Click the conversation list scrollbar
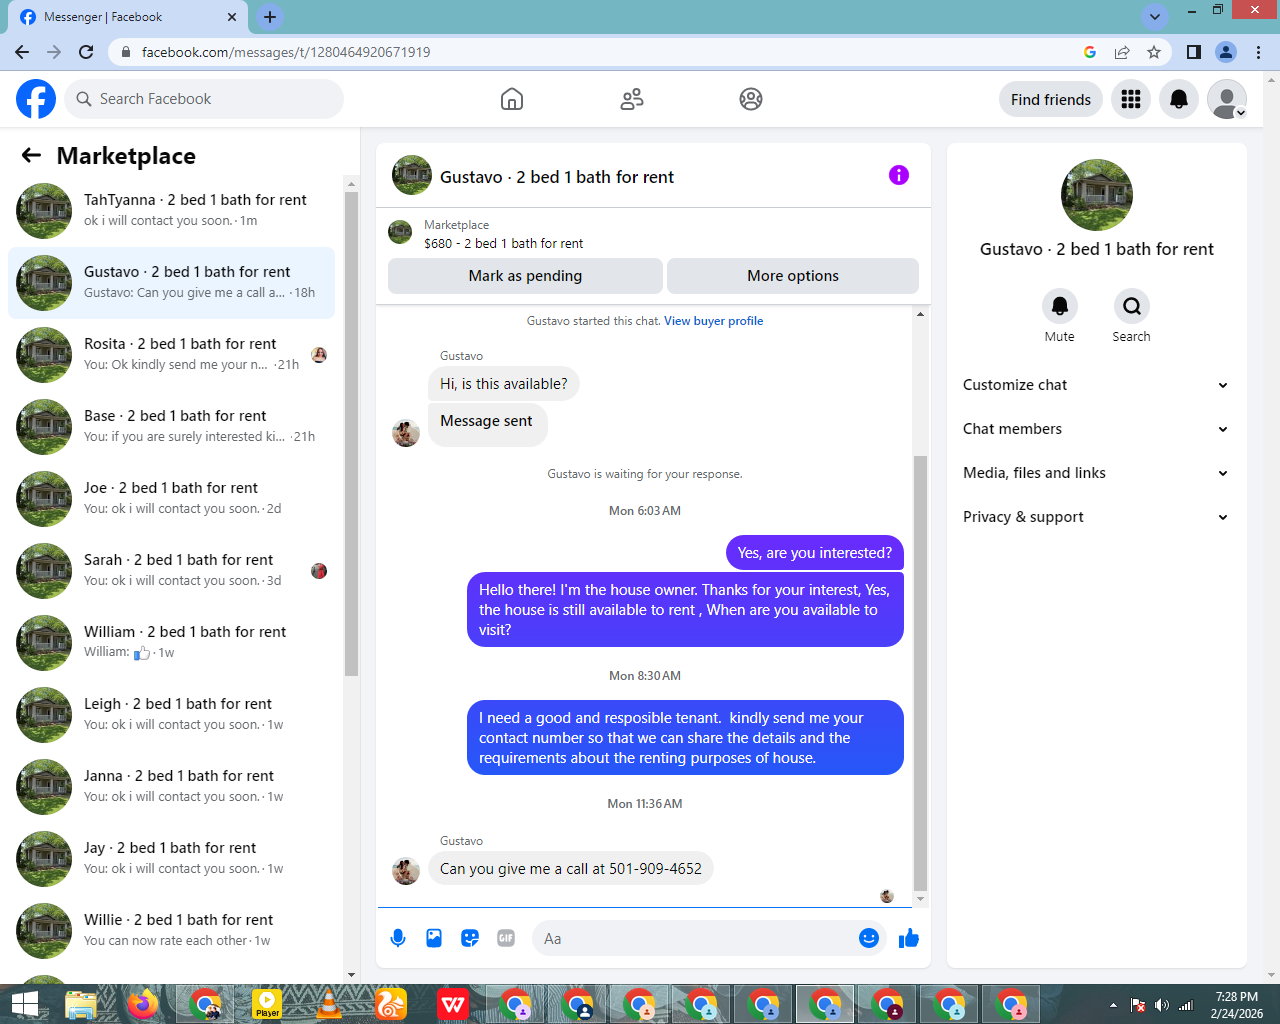 point(351,434)
